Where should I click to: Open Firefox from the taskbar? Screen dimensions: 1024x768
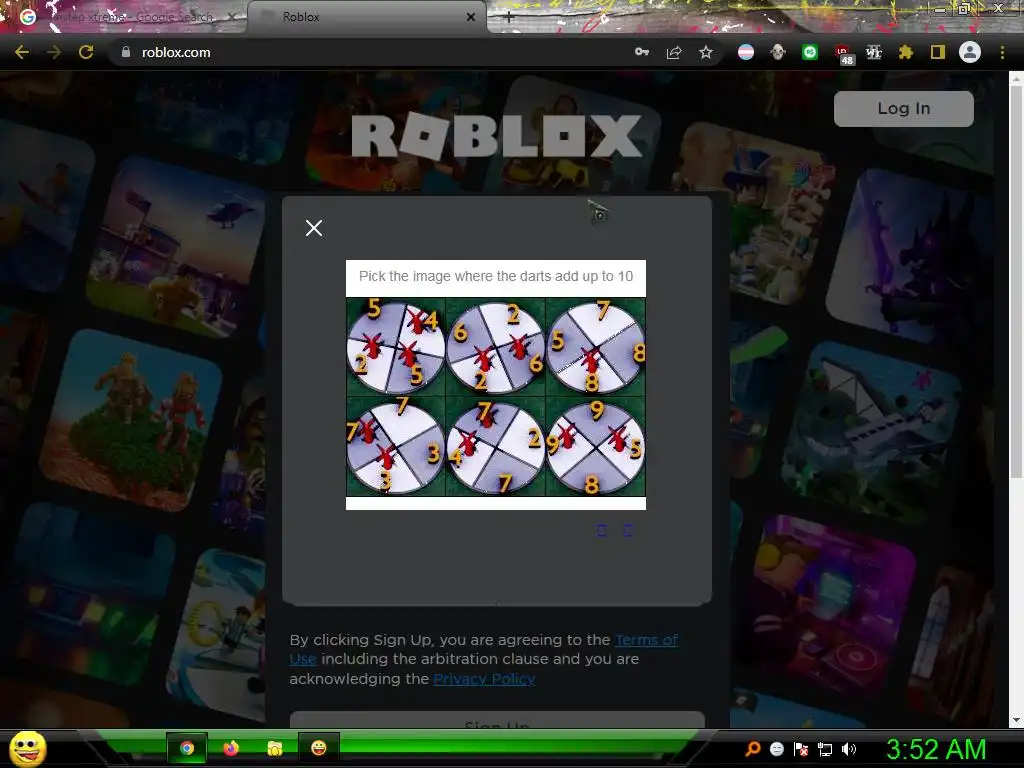click(x=231, y=748)
